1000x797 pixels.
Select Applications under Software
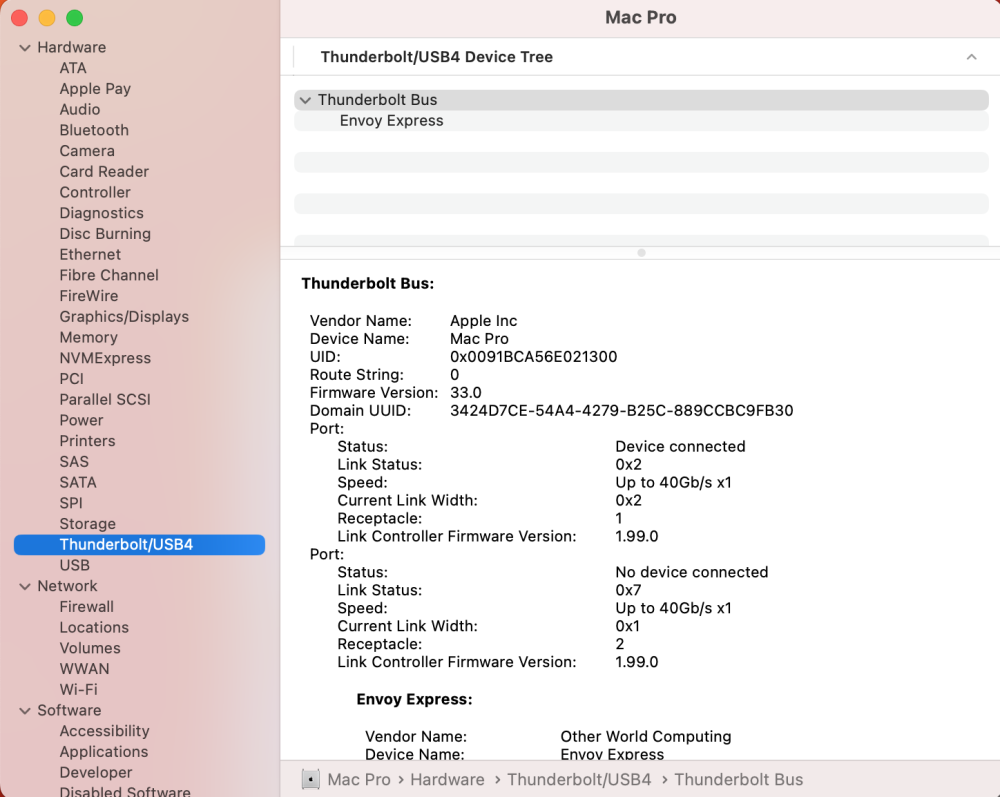click(103, 752)
